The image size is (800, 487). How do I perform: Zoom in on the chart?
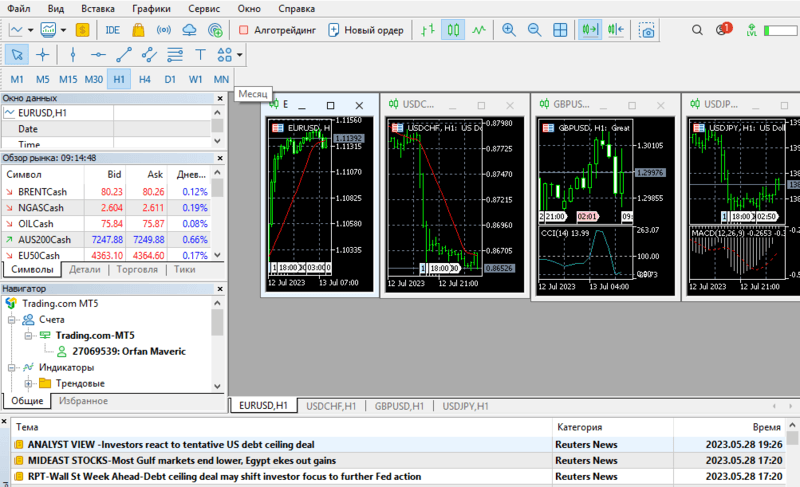click(x=509, y=30)
